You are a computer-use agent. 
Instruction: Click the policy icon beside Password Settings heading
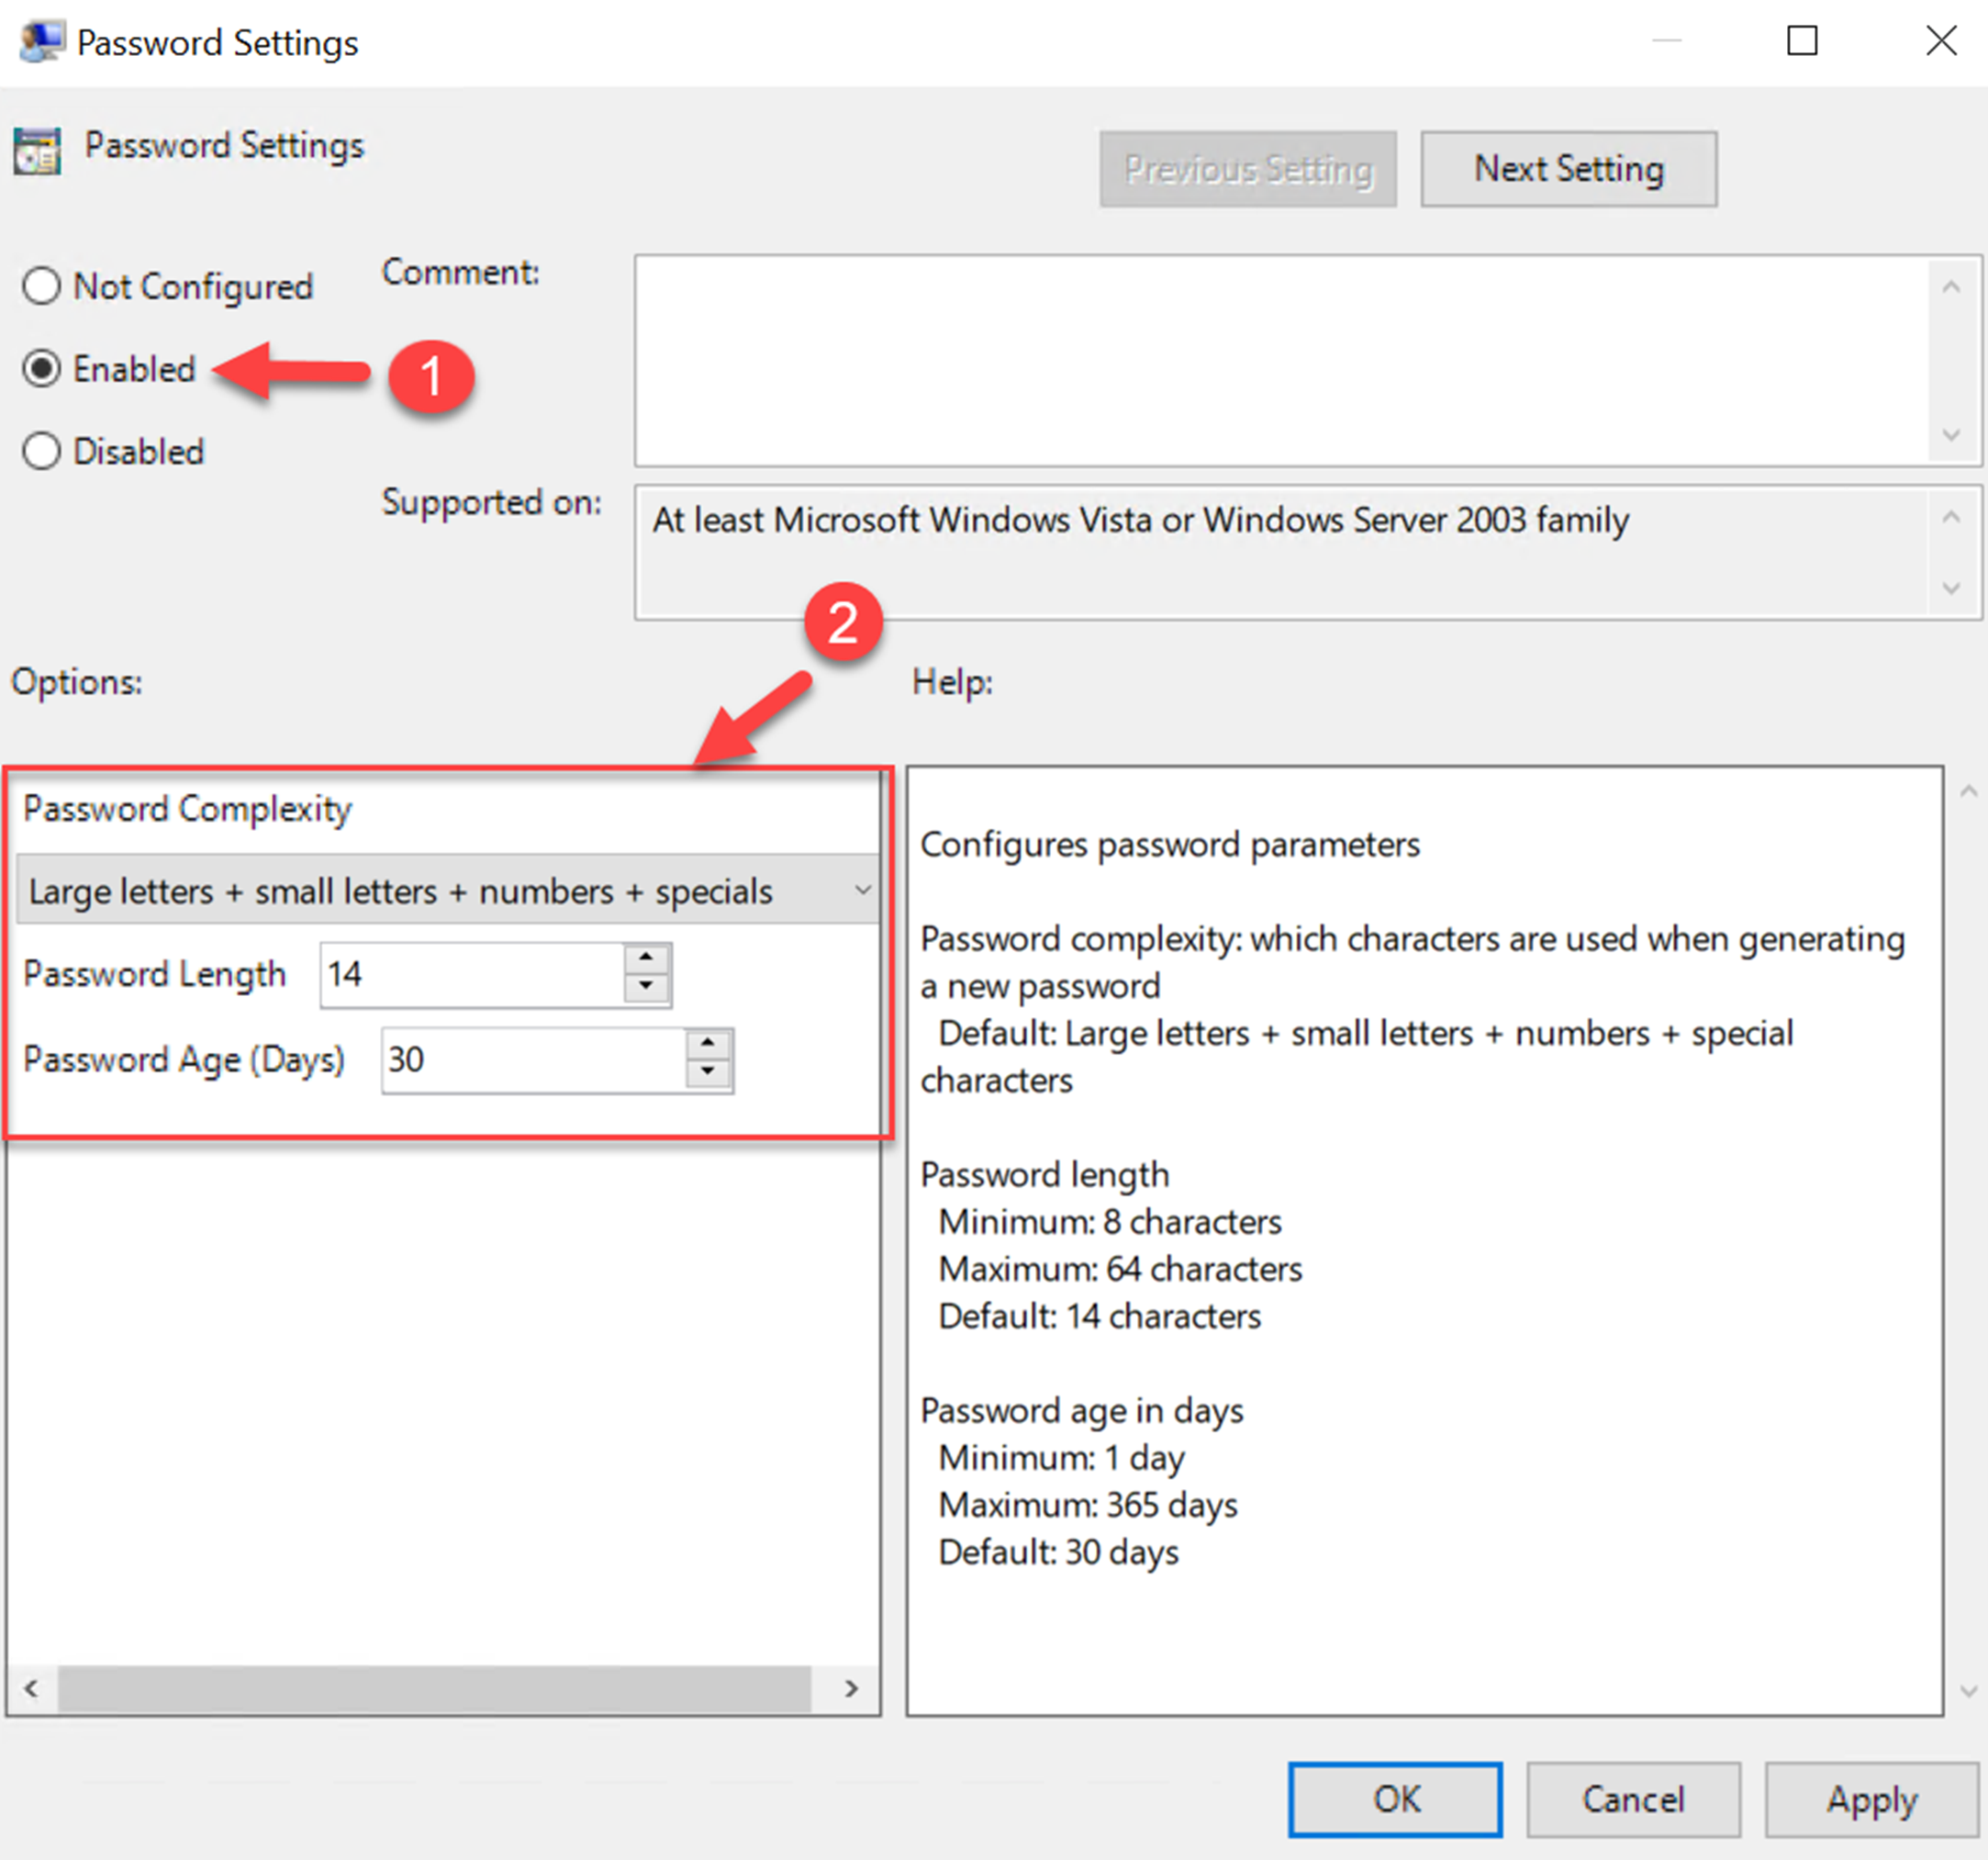(38, 151)
